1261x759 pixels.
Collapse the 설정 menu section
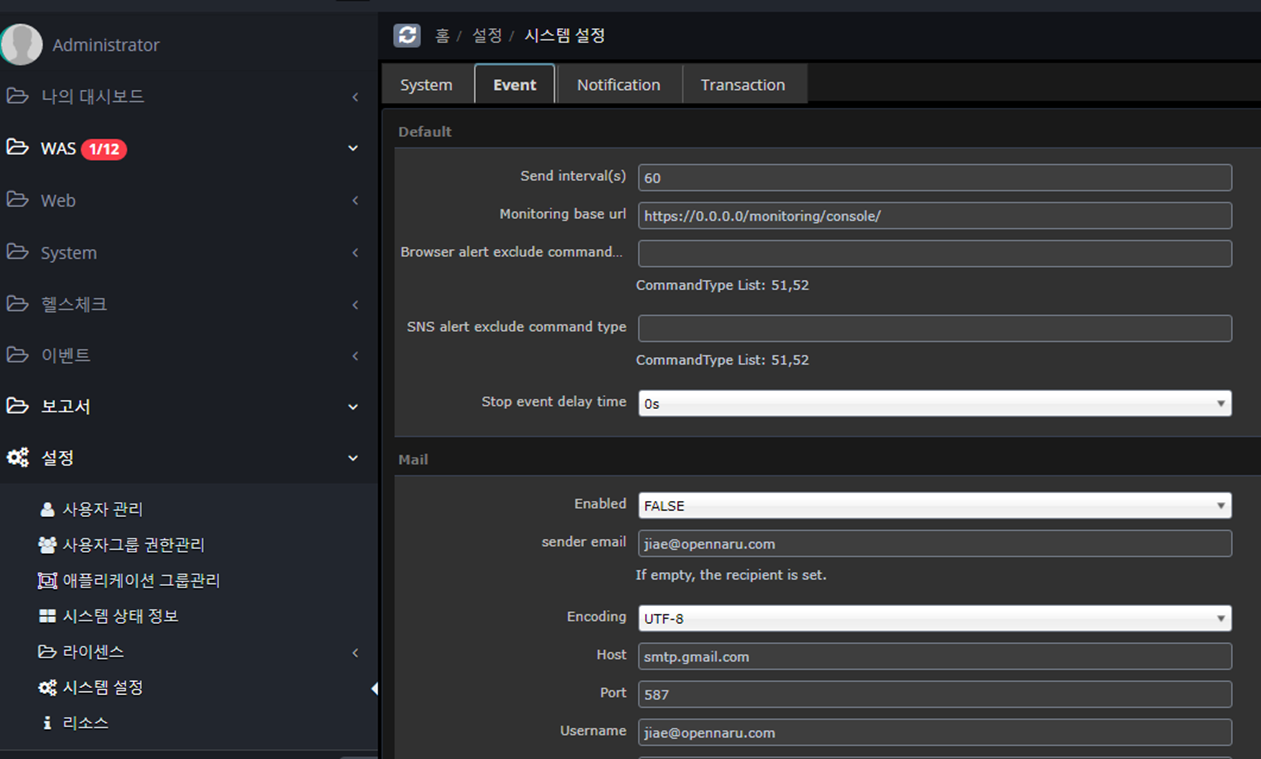[x=353, y=458]
